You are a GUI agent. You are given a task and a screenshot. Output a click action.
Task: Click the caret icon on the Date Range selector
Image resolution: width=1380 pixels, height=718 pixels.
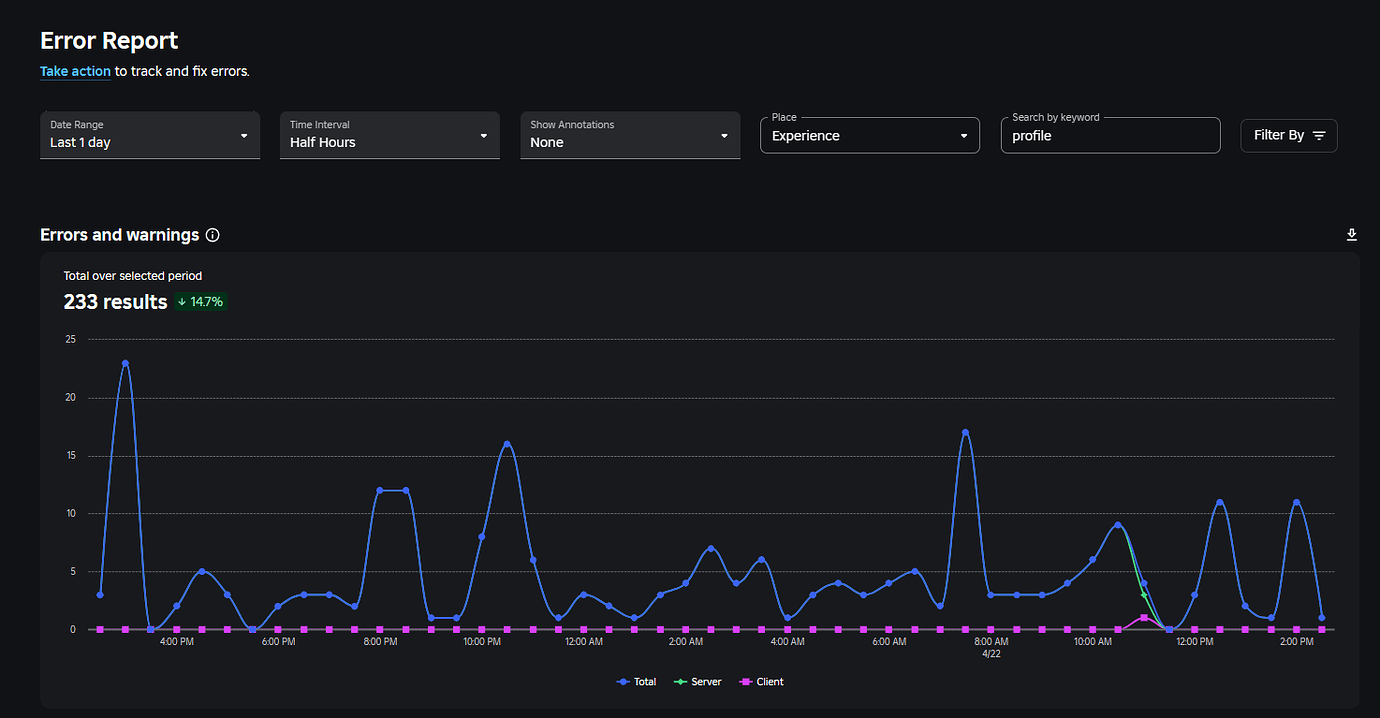tap(243, 135)
